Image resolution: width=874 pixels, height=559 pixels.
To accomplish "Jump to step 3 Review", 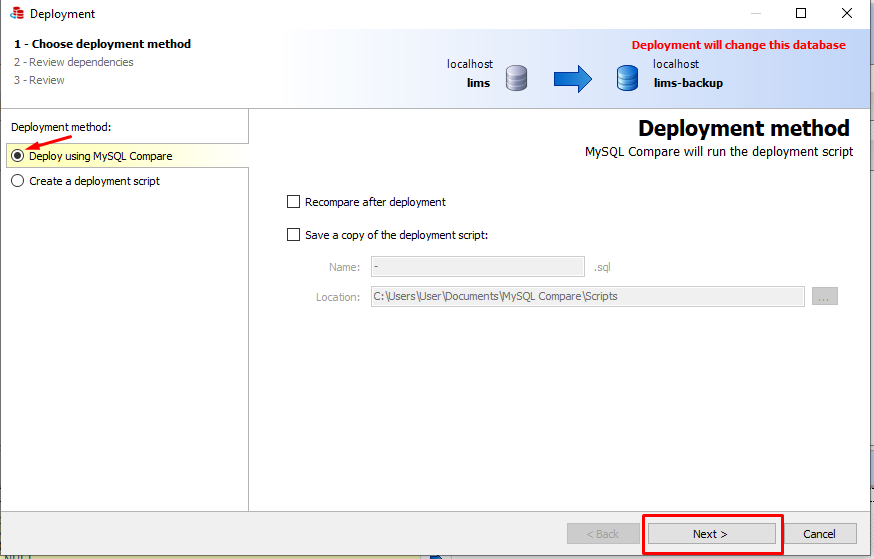I will point(39,80).
